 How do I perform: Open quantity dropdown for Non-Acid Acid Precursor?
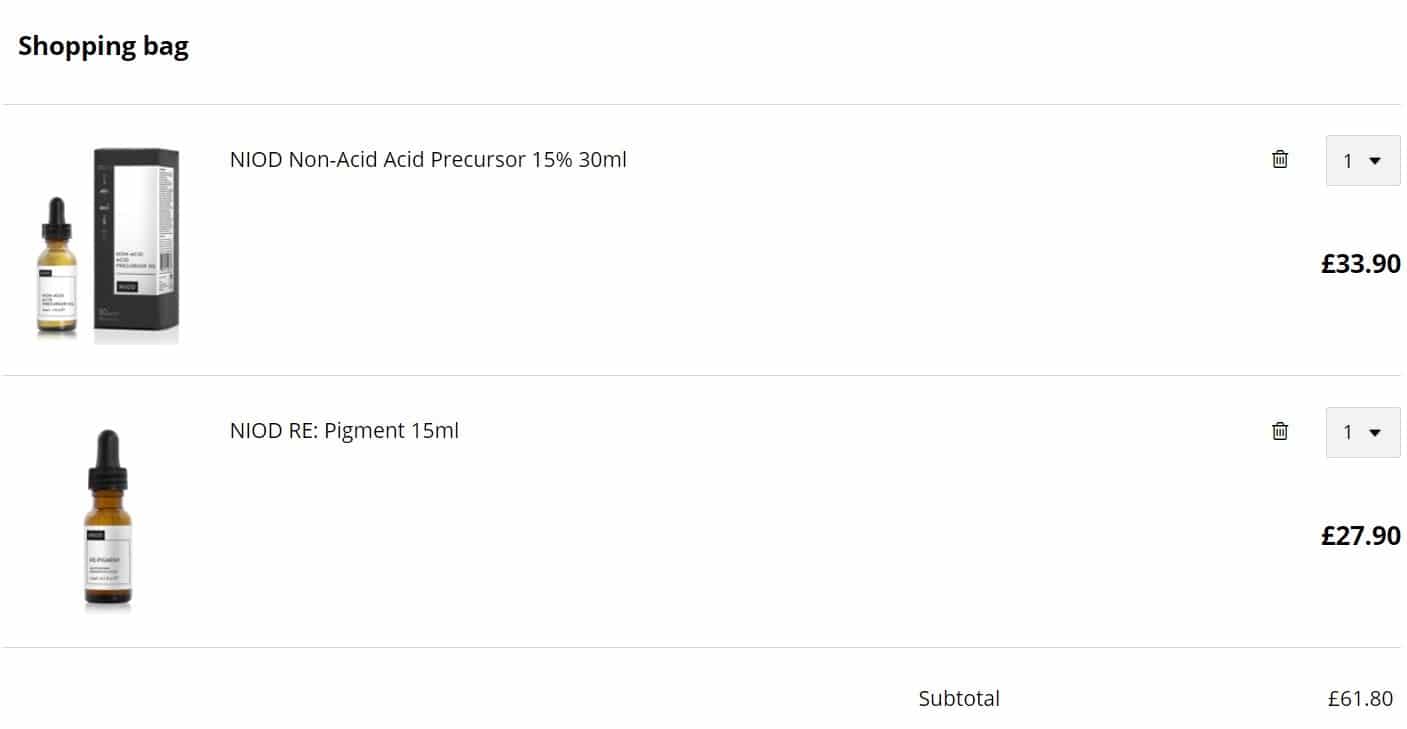pyautogui.click(x=1362, y=160)
